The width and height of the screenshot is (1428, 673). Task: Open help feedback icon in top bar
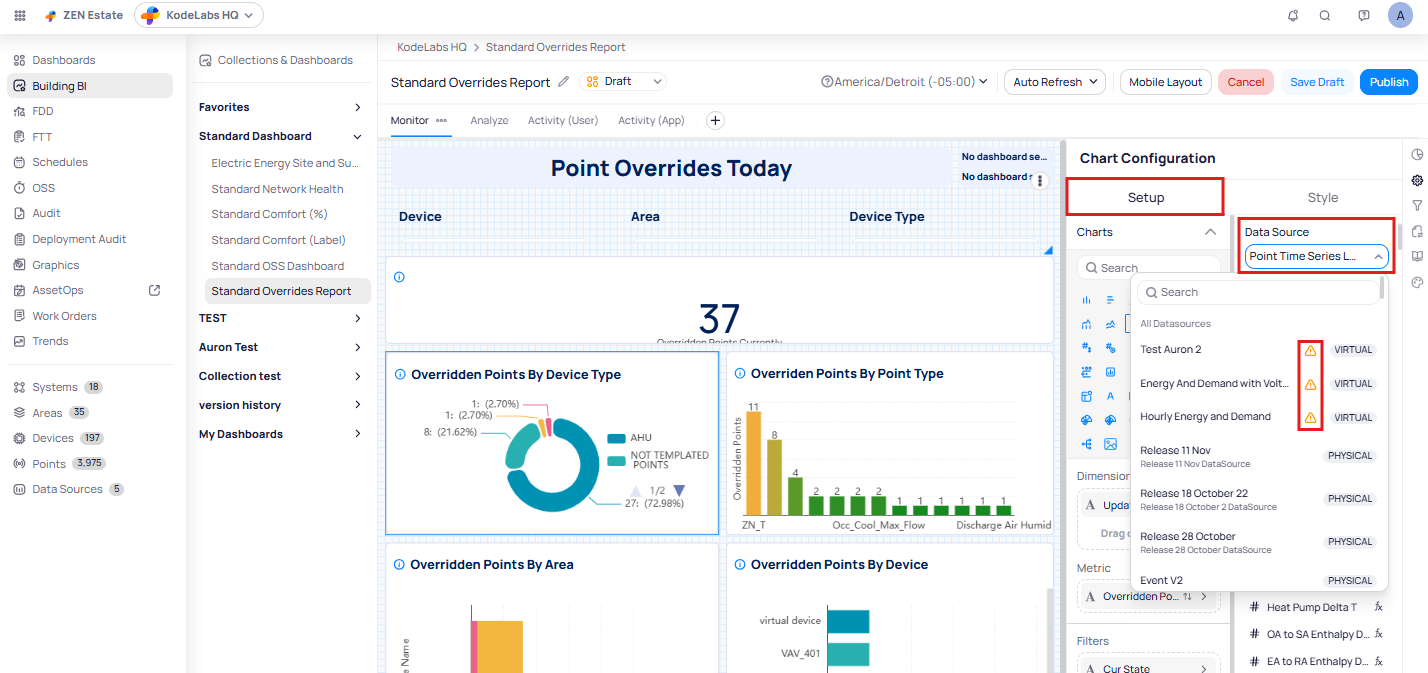coord(1364,15)
